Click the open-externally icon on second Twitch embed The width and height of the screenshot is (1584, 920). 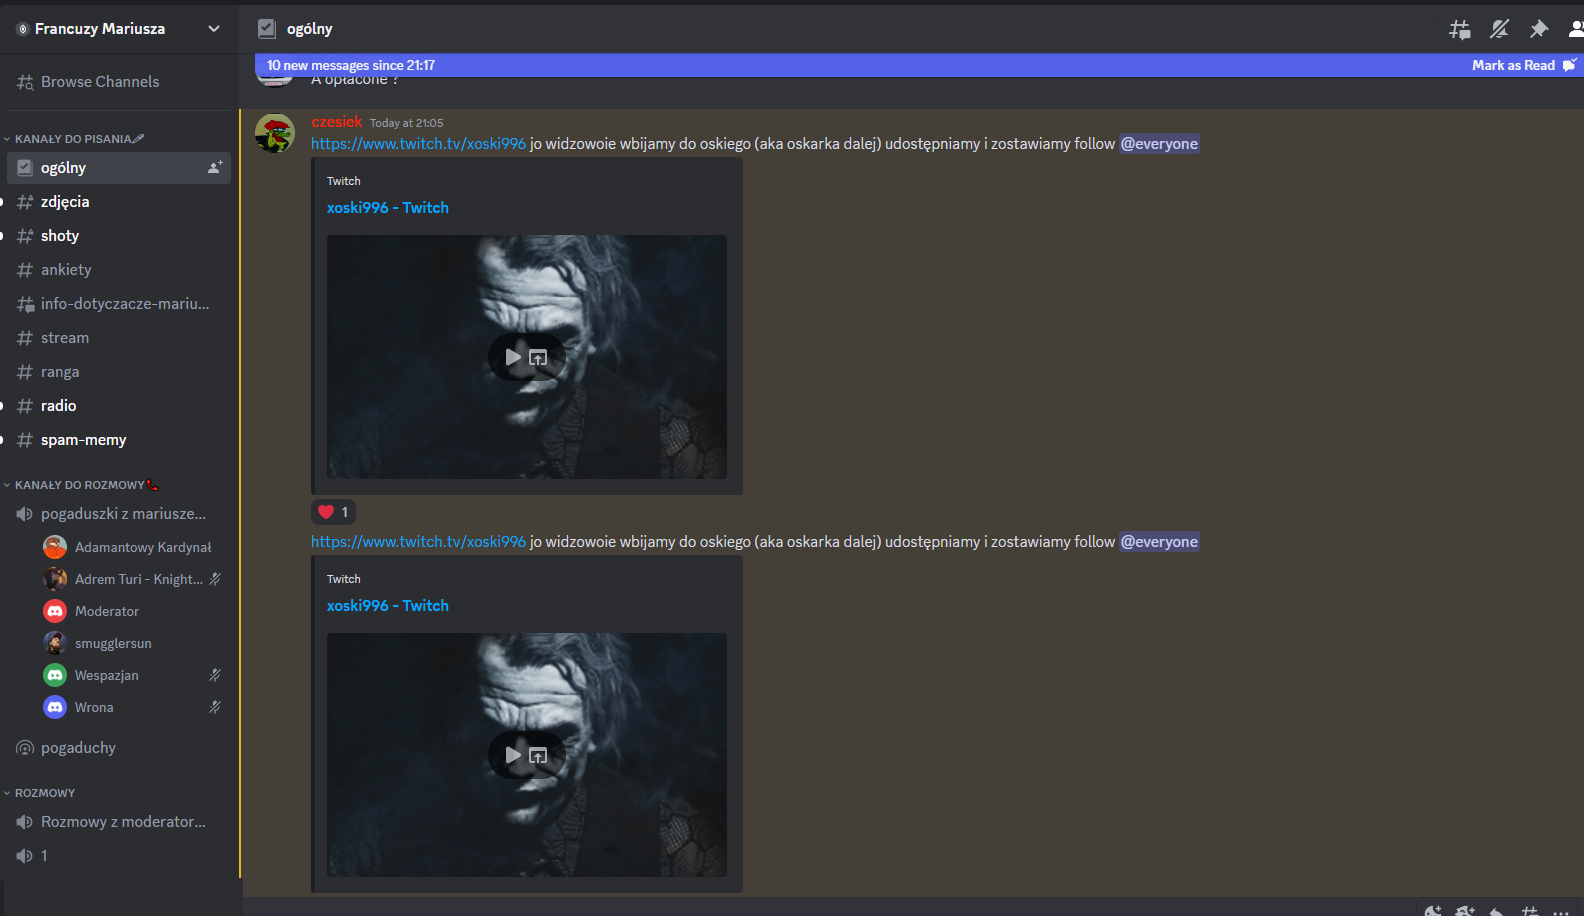pyautogui.click(x=538, y=755)
